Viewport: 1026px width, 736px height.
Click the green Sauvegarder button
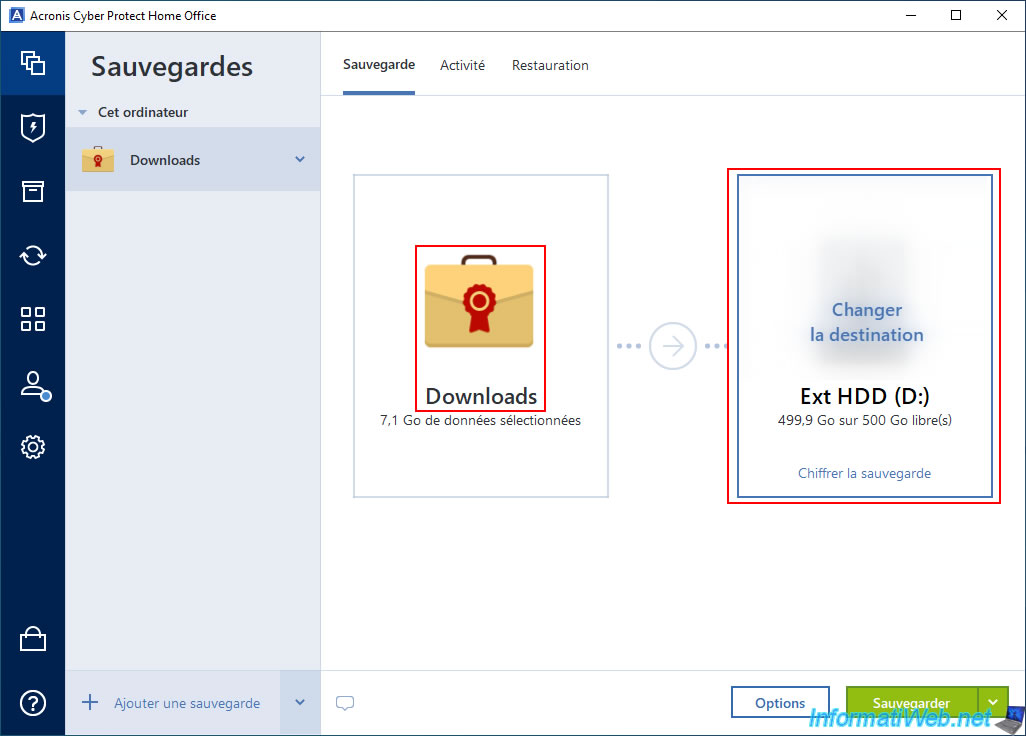(x=911, y=703)
